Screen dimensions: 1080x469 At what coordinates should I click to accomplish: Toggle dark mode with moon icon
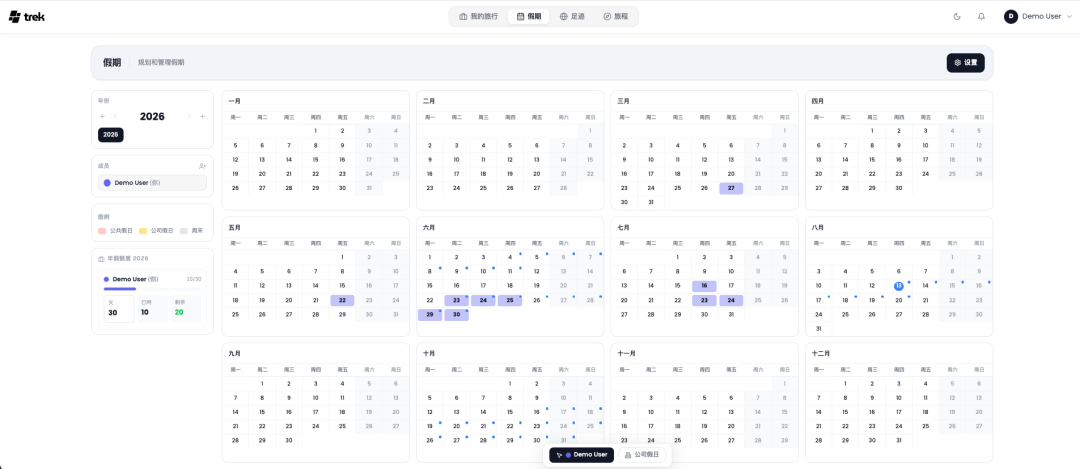coord(957,17)
